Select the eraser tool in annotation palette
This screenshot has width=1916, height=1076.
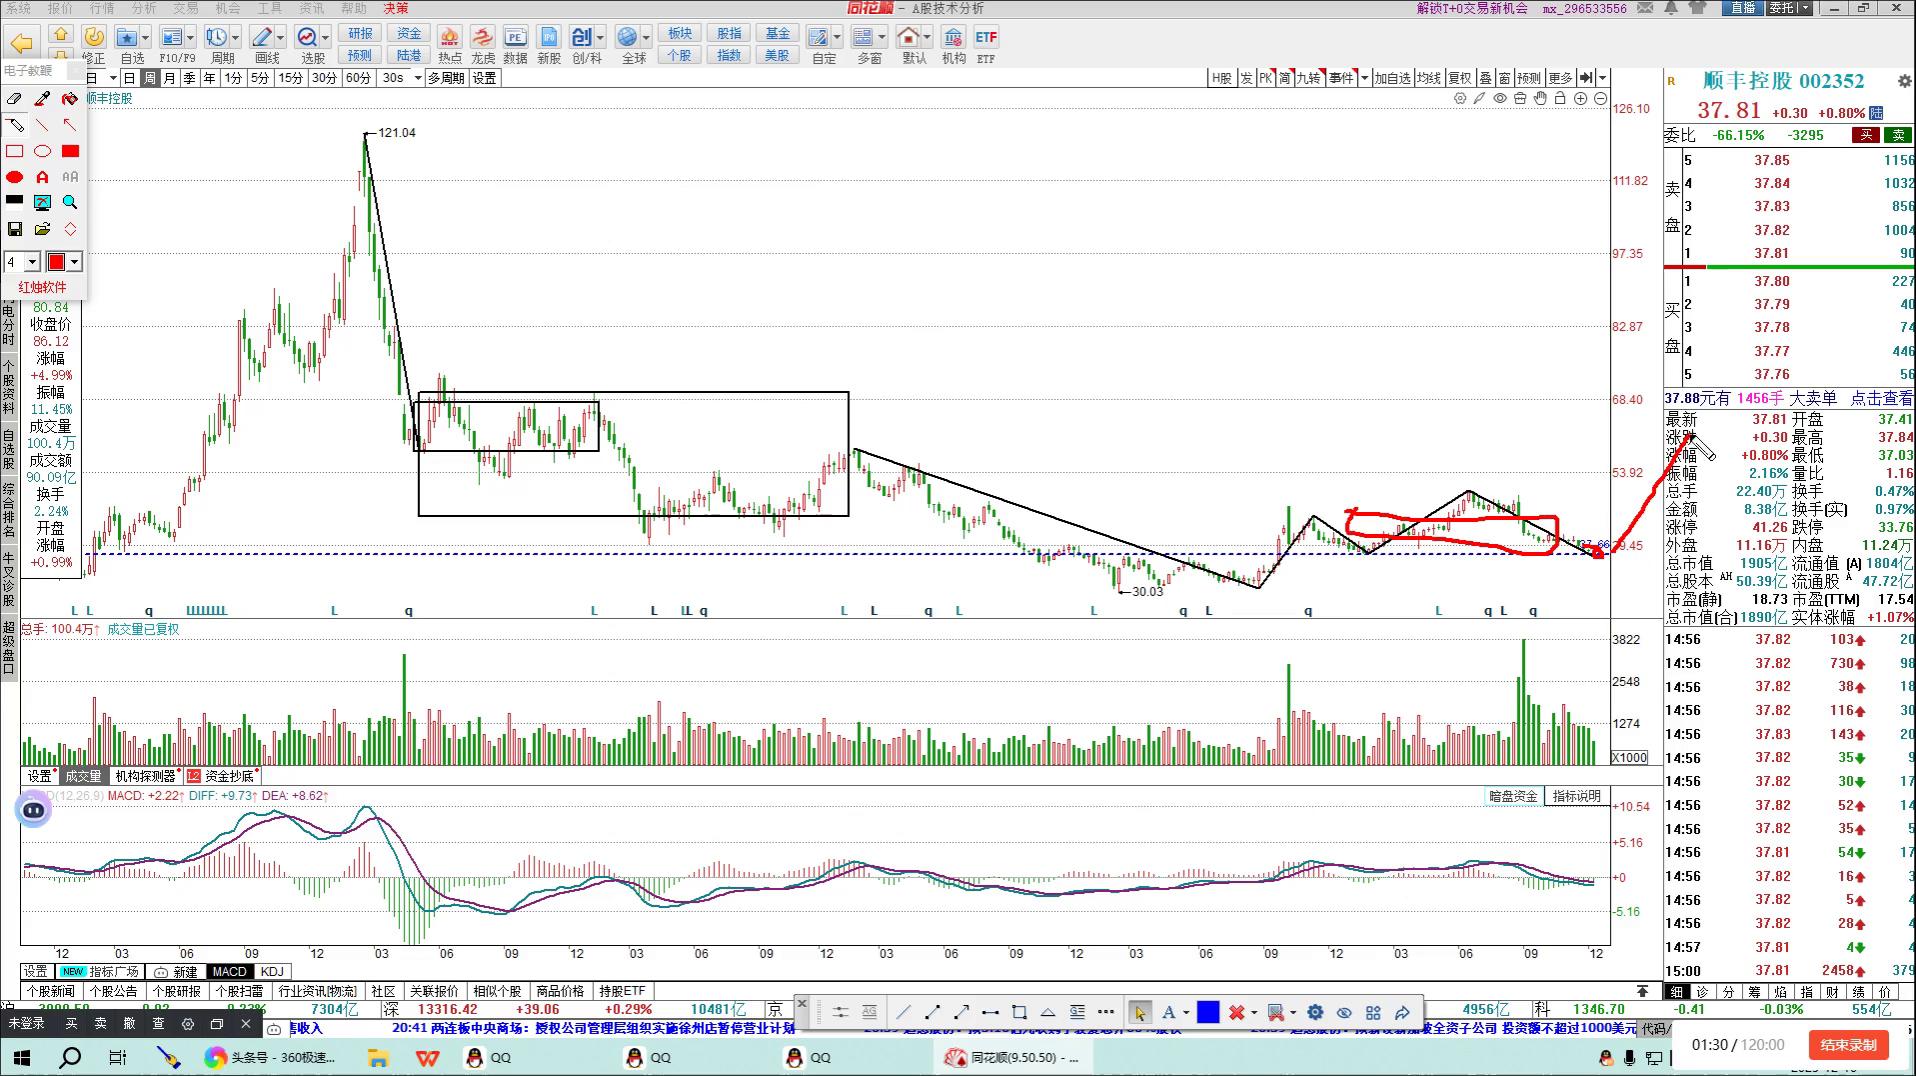click(x=14, y=99)
